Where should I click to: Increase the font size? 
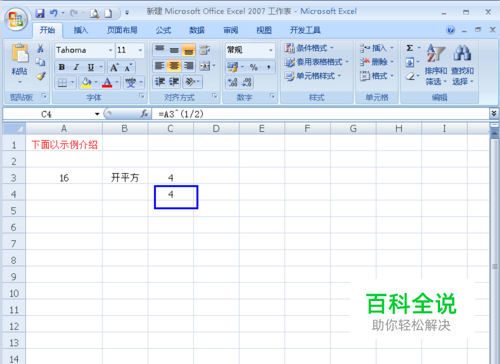[x=114, y=67]
